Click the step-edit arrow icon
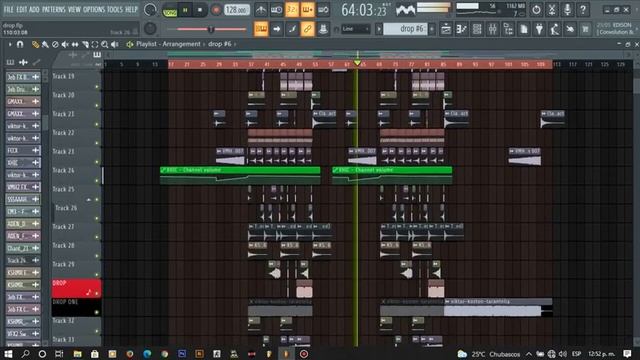The image size is (640, 360). 276,29
